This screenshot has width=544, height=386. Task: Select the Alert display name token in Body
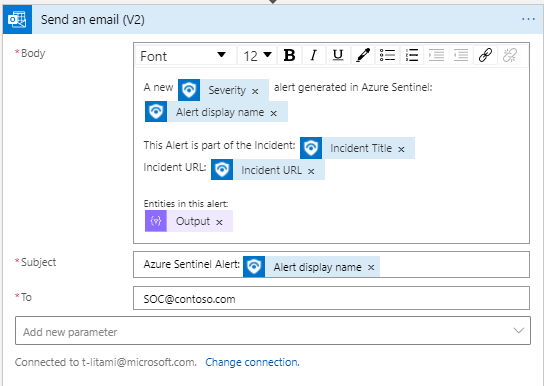pos(216,112)
